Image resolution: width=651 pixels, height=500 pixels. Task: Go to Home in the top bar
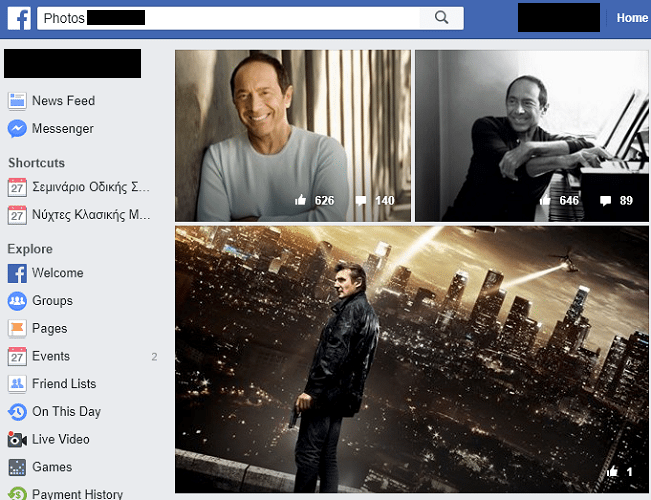(x=632, y=18)
